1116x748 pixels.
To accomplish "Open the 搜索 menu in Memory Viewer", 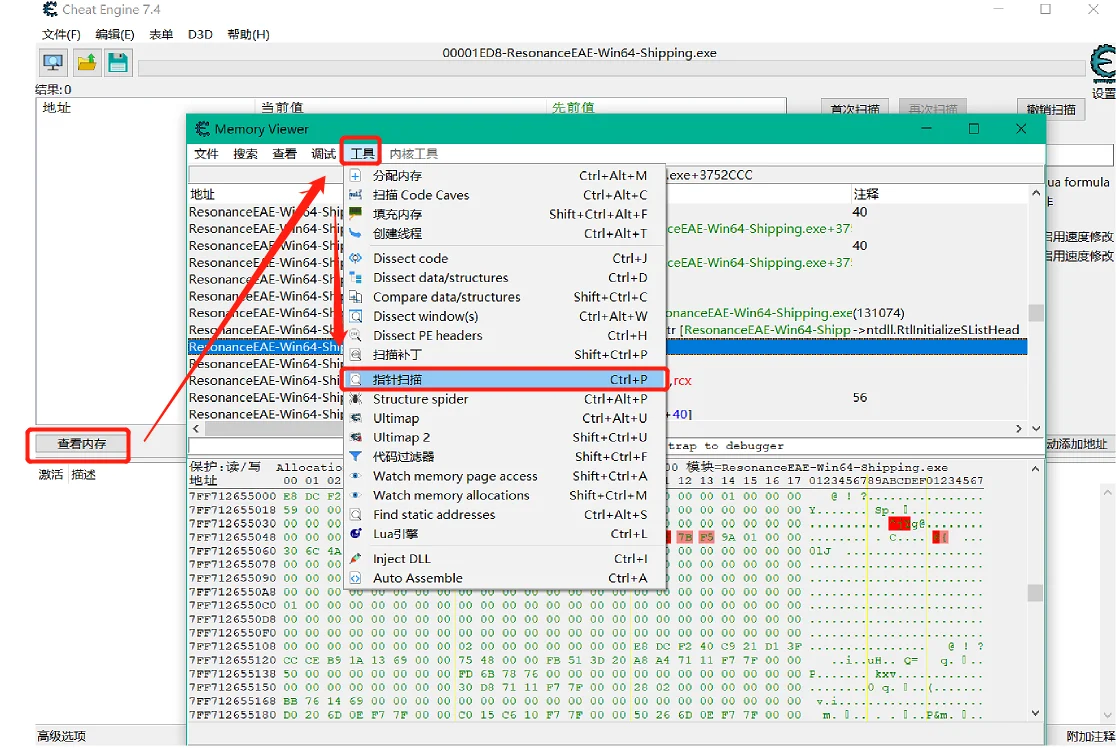I will click(246, 154).
